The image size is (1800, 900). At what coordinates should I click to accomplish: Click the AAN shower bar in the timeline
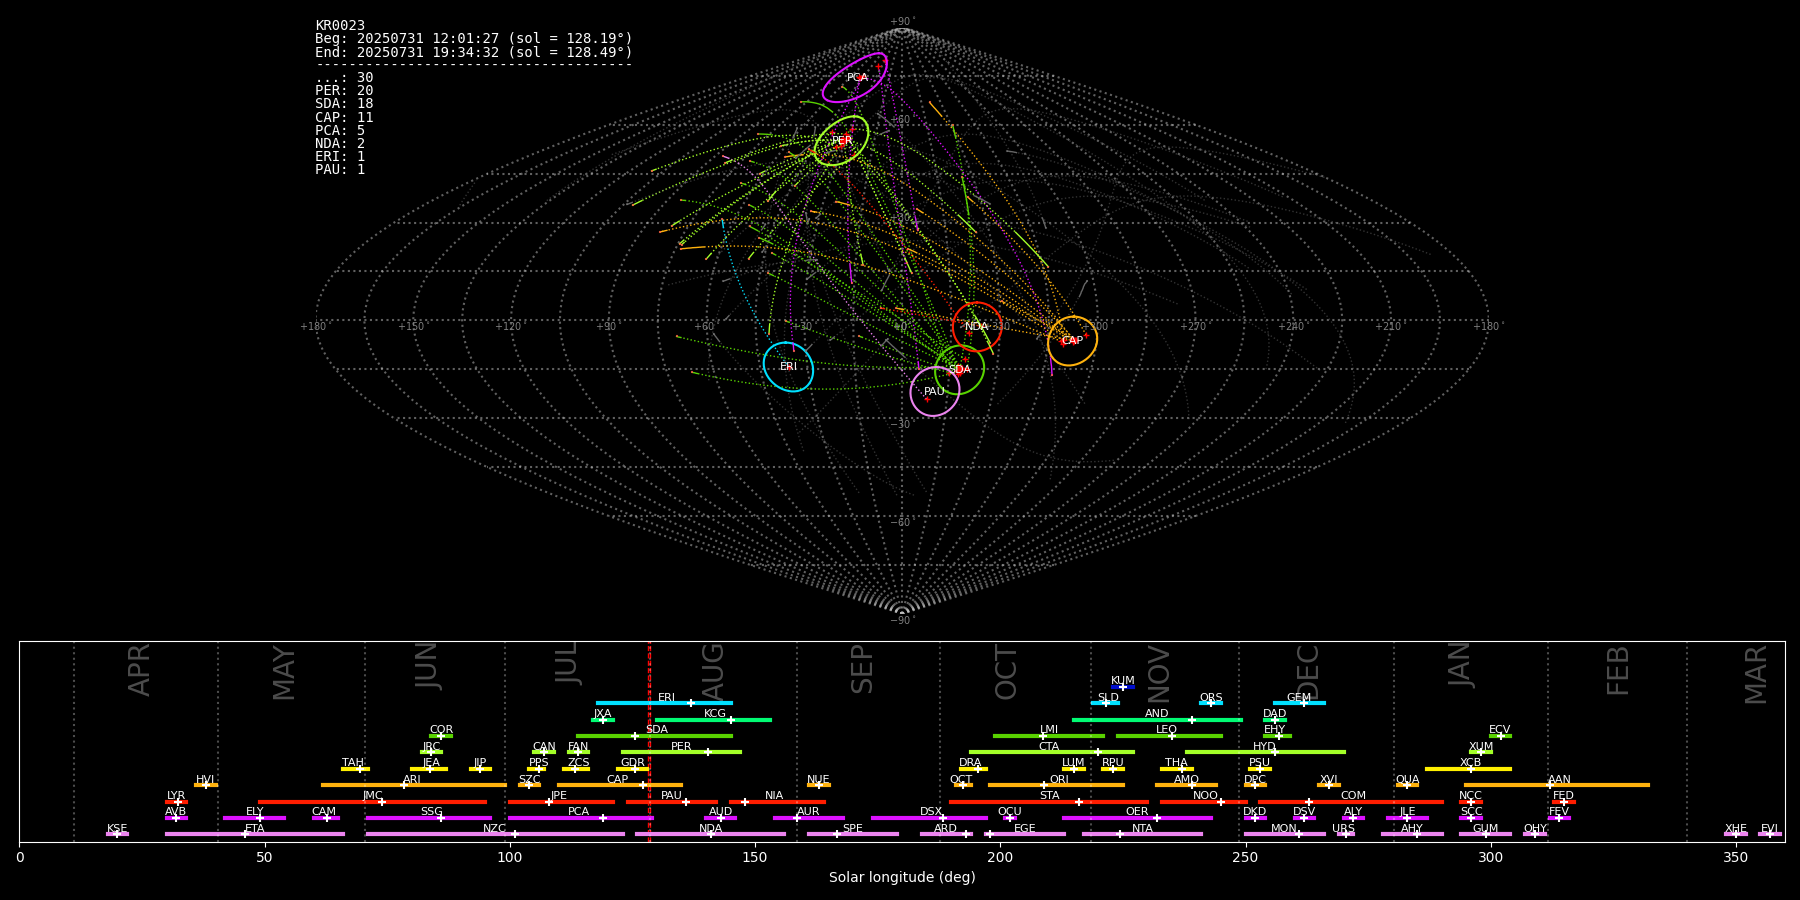[x=1557, y=785]
